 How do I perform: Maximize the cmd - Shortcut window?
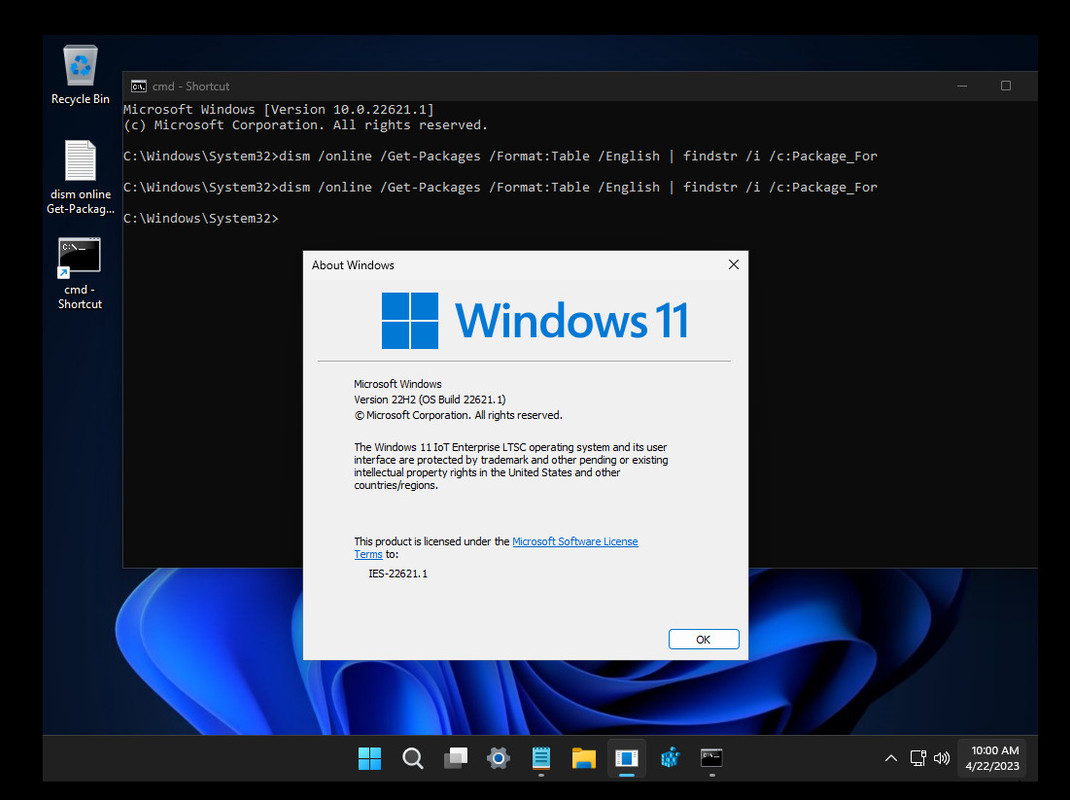(x=1006, y=86)
